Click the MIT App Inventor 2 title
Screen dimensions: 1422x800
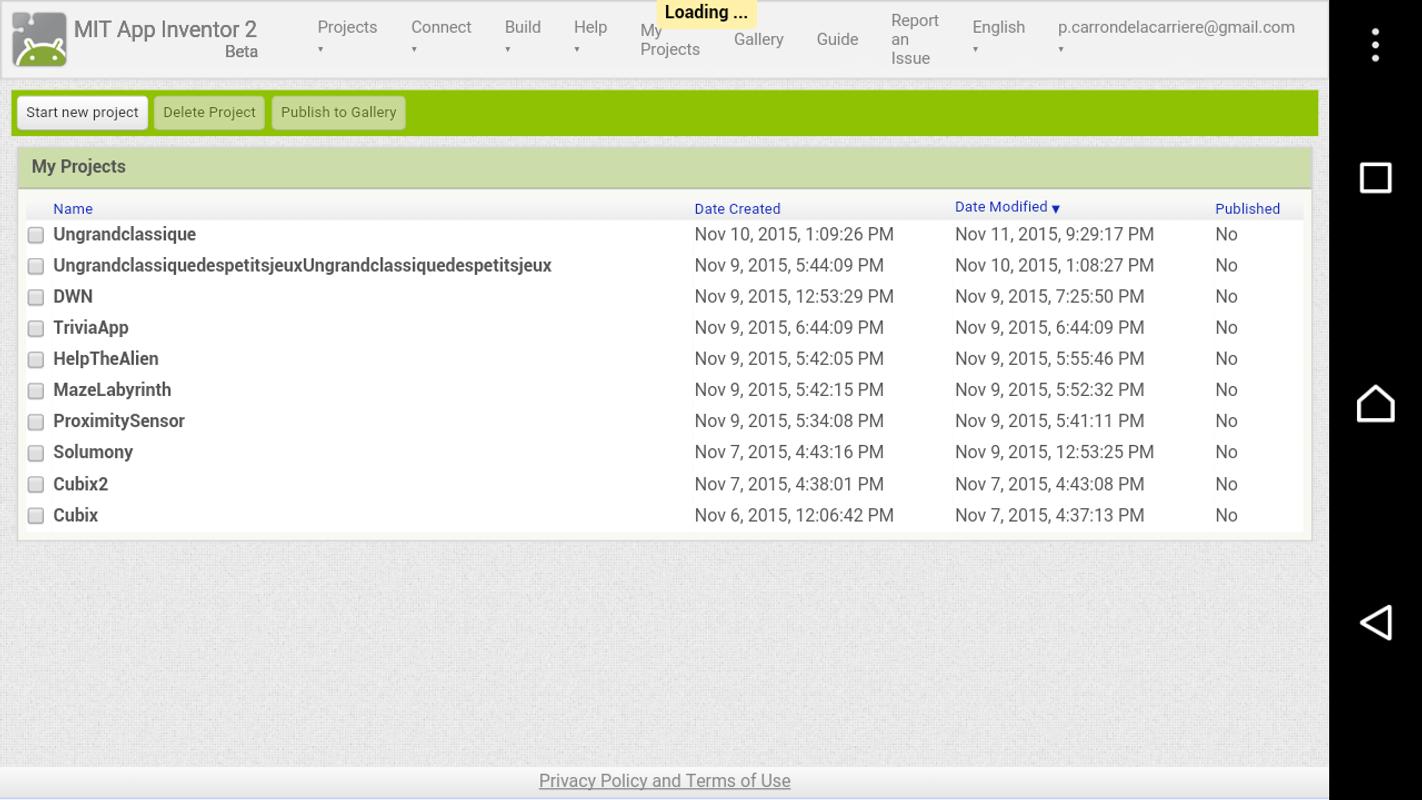(x=165, y=30)
